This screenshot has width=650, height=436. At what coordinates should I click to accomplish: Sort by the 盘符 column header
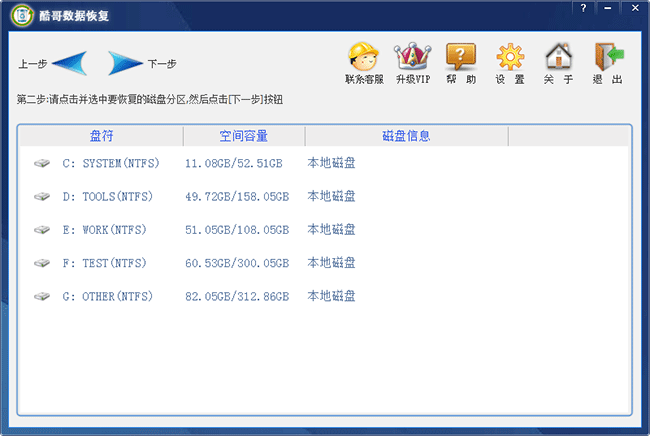(102, 136)
